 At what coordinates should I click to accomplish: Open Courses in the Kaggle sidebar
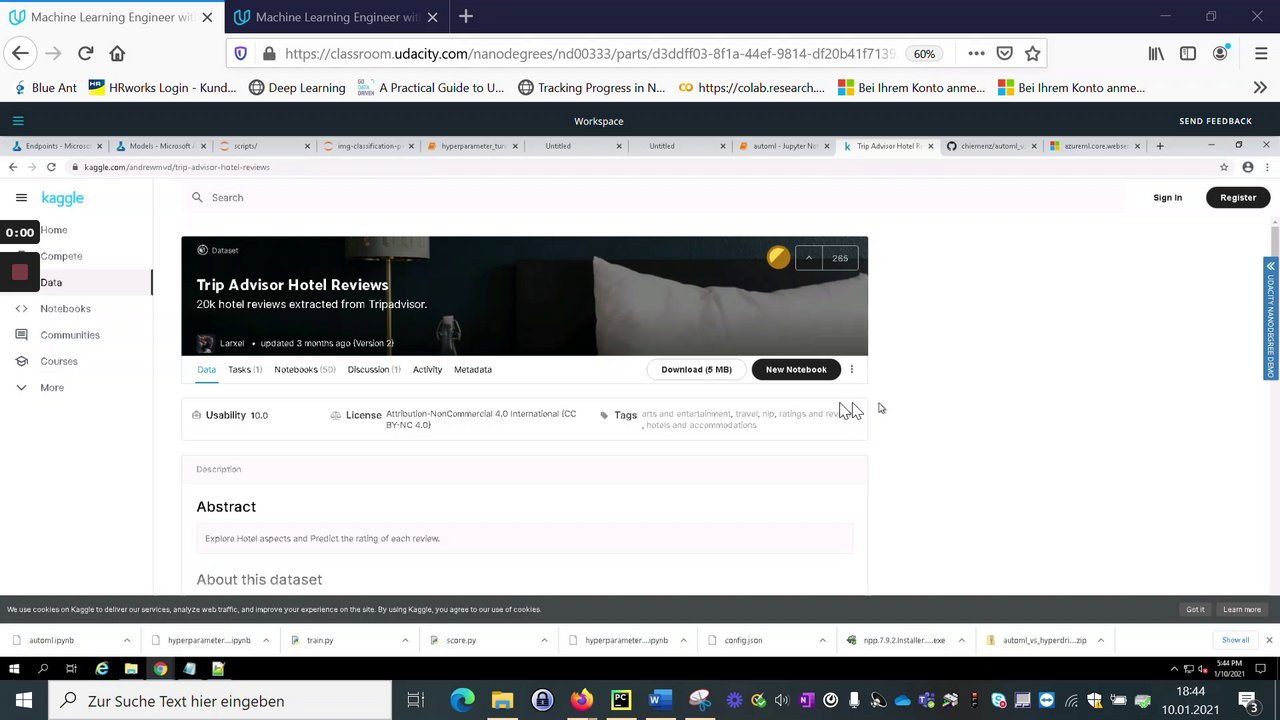tap(59, 361)
